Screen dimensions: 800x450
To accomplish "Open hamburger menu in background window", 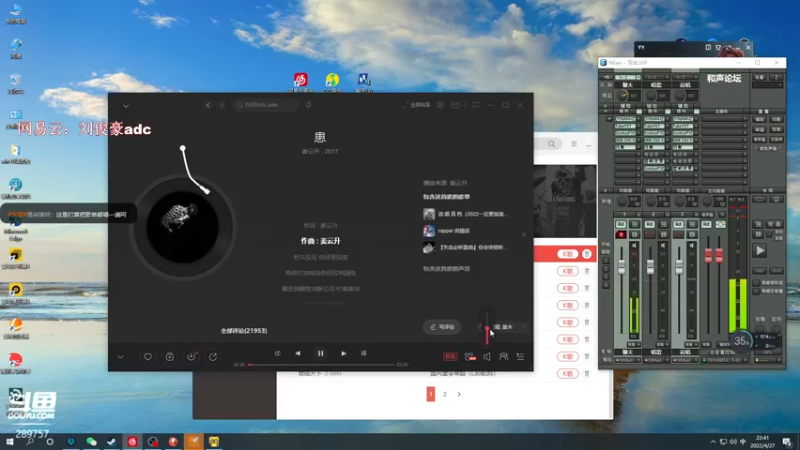I will coord(574,144).
